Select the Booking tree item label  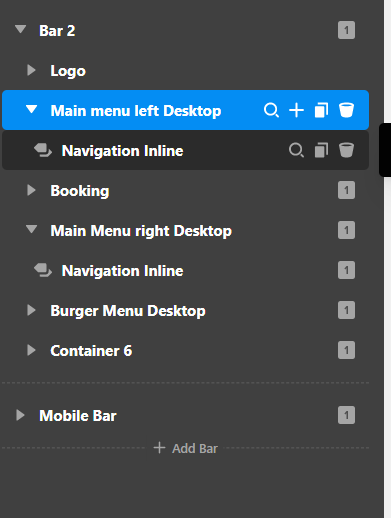pos(80,191)
